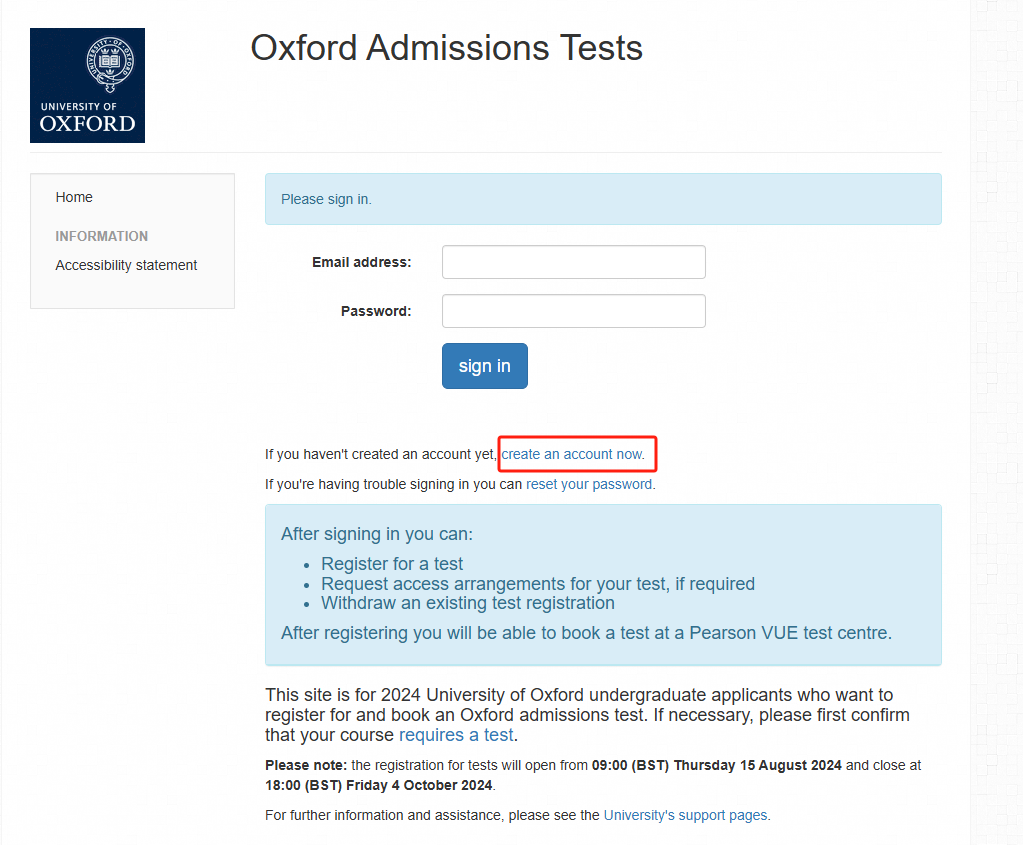Click the INFORMATION sidebar heading
Image resolution: width=1023 pixels, height=845 pixels.
pyautogui.click(x=102, y=236)
